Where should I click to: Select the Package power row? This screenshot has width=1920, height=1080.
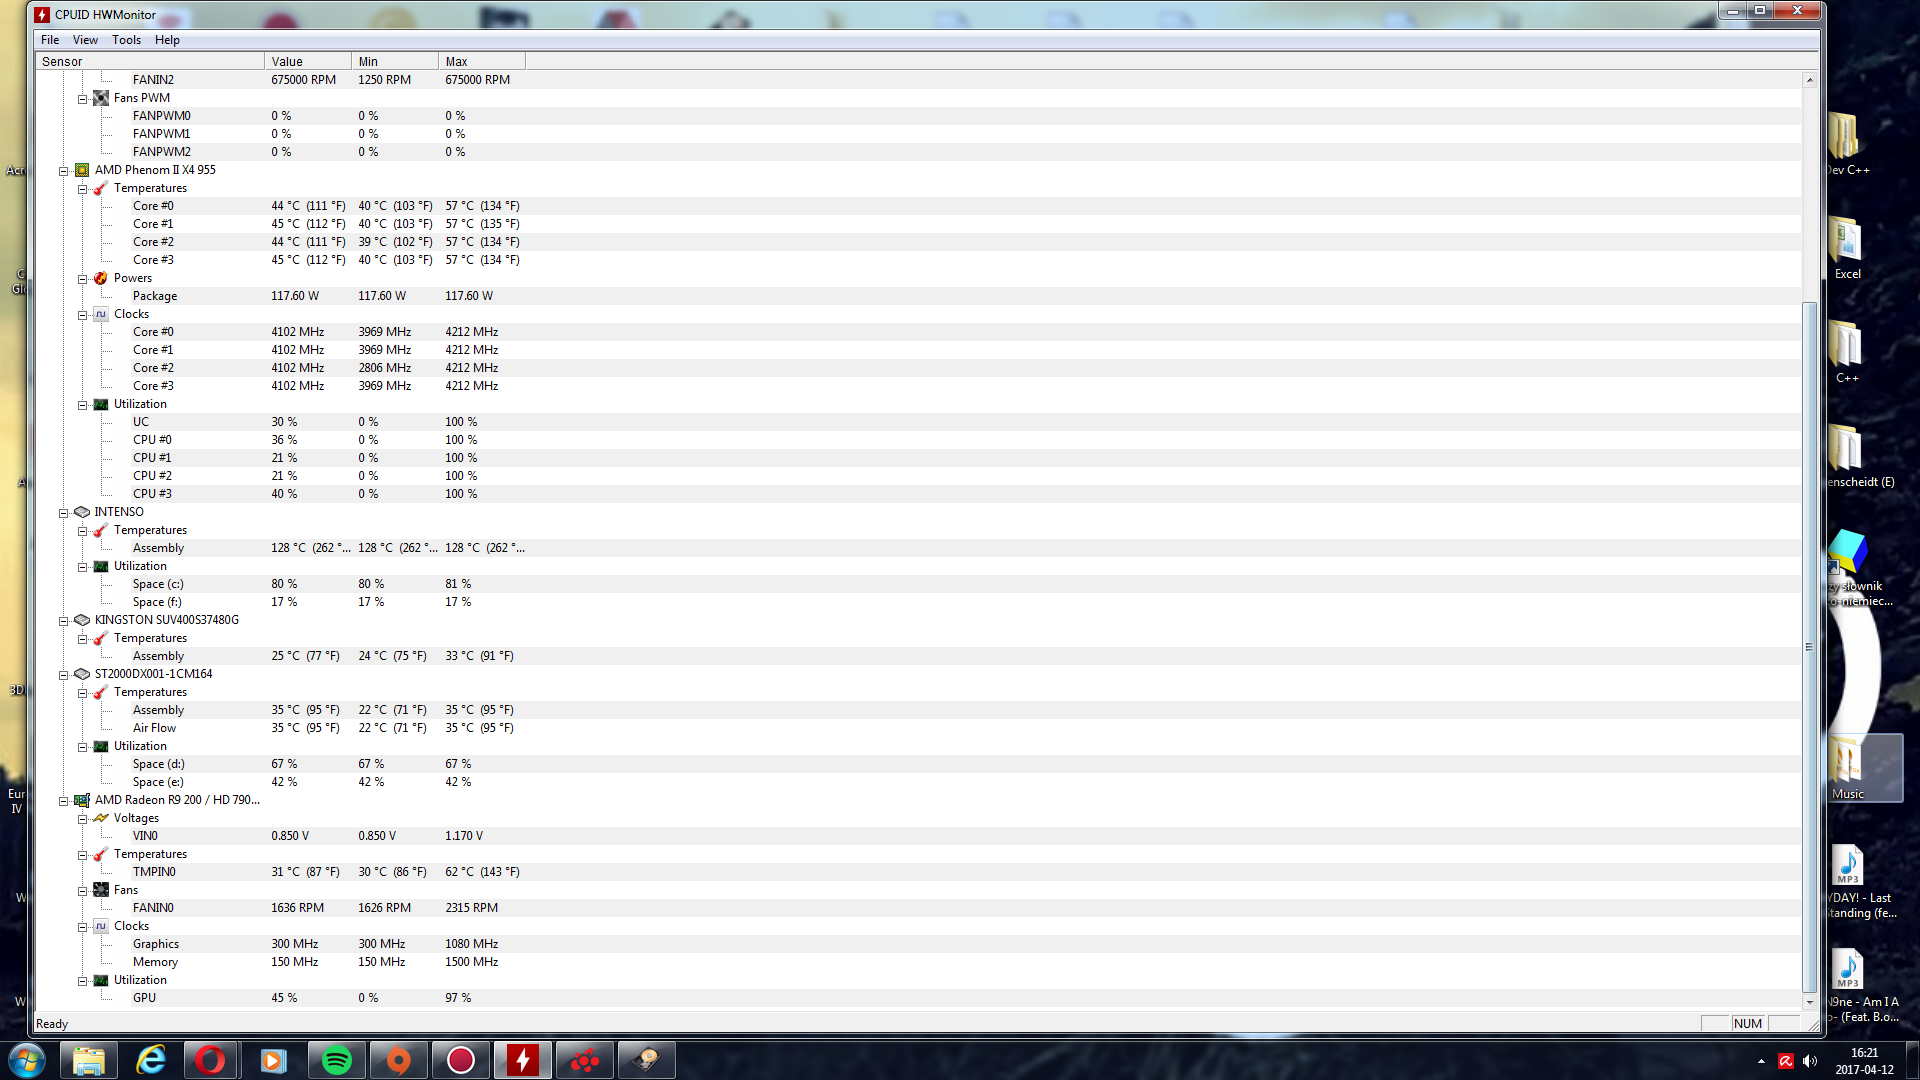918,296
